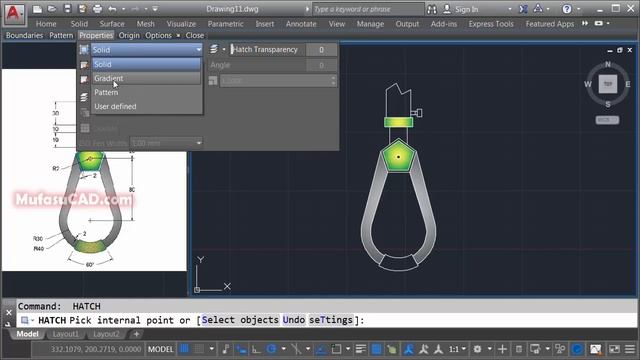Click the Open file icon in quick access toolbar
The width and height of the screenshot is (640, 360).
coord(52,9)
